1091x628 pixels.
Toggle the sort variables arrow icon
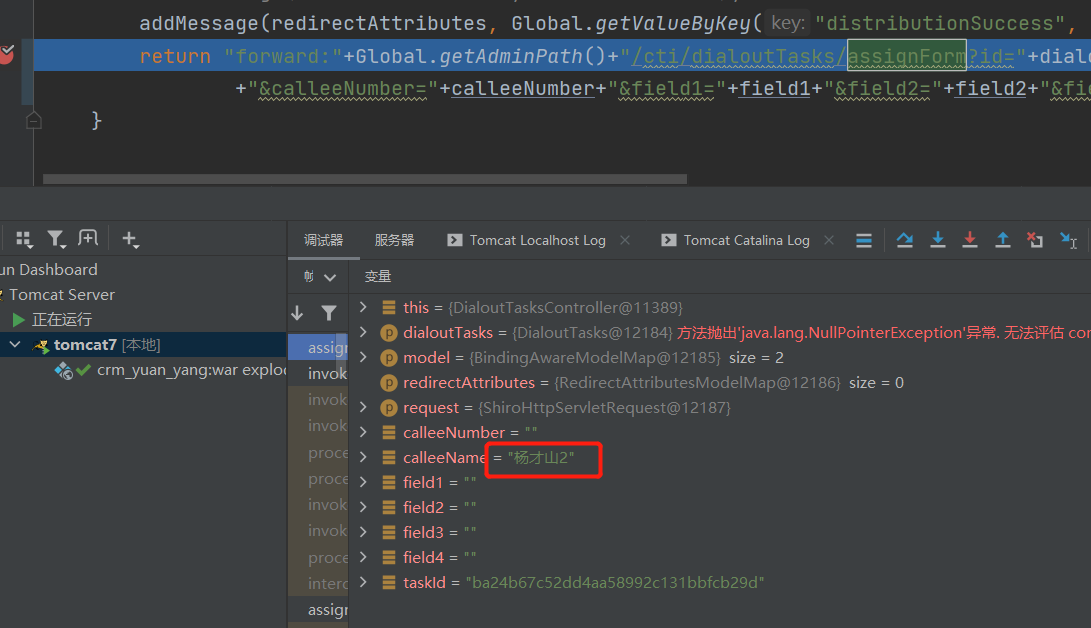[297, 311]
